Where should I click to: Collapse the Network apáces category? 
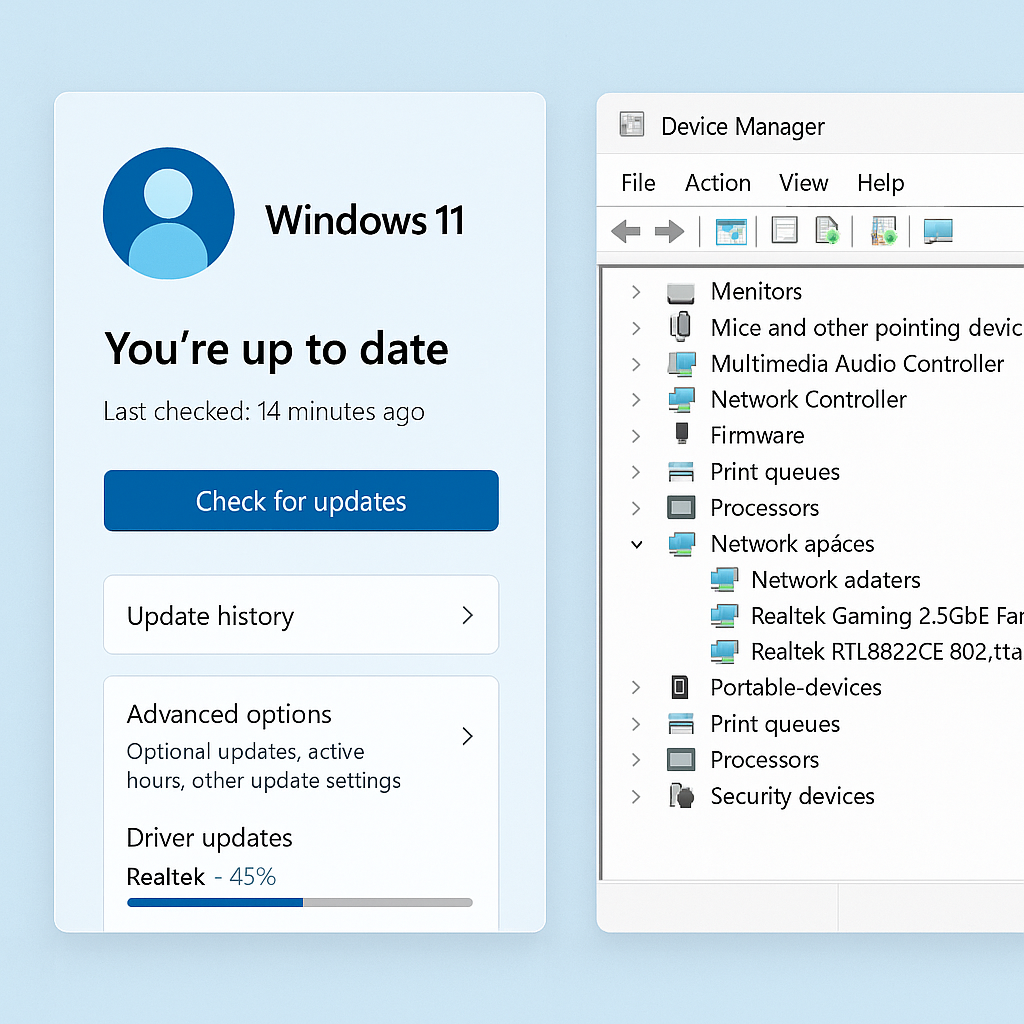click(636, 543)
